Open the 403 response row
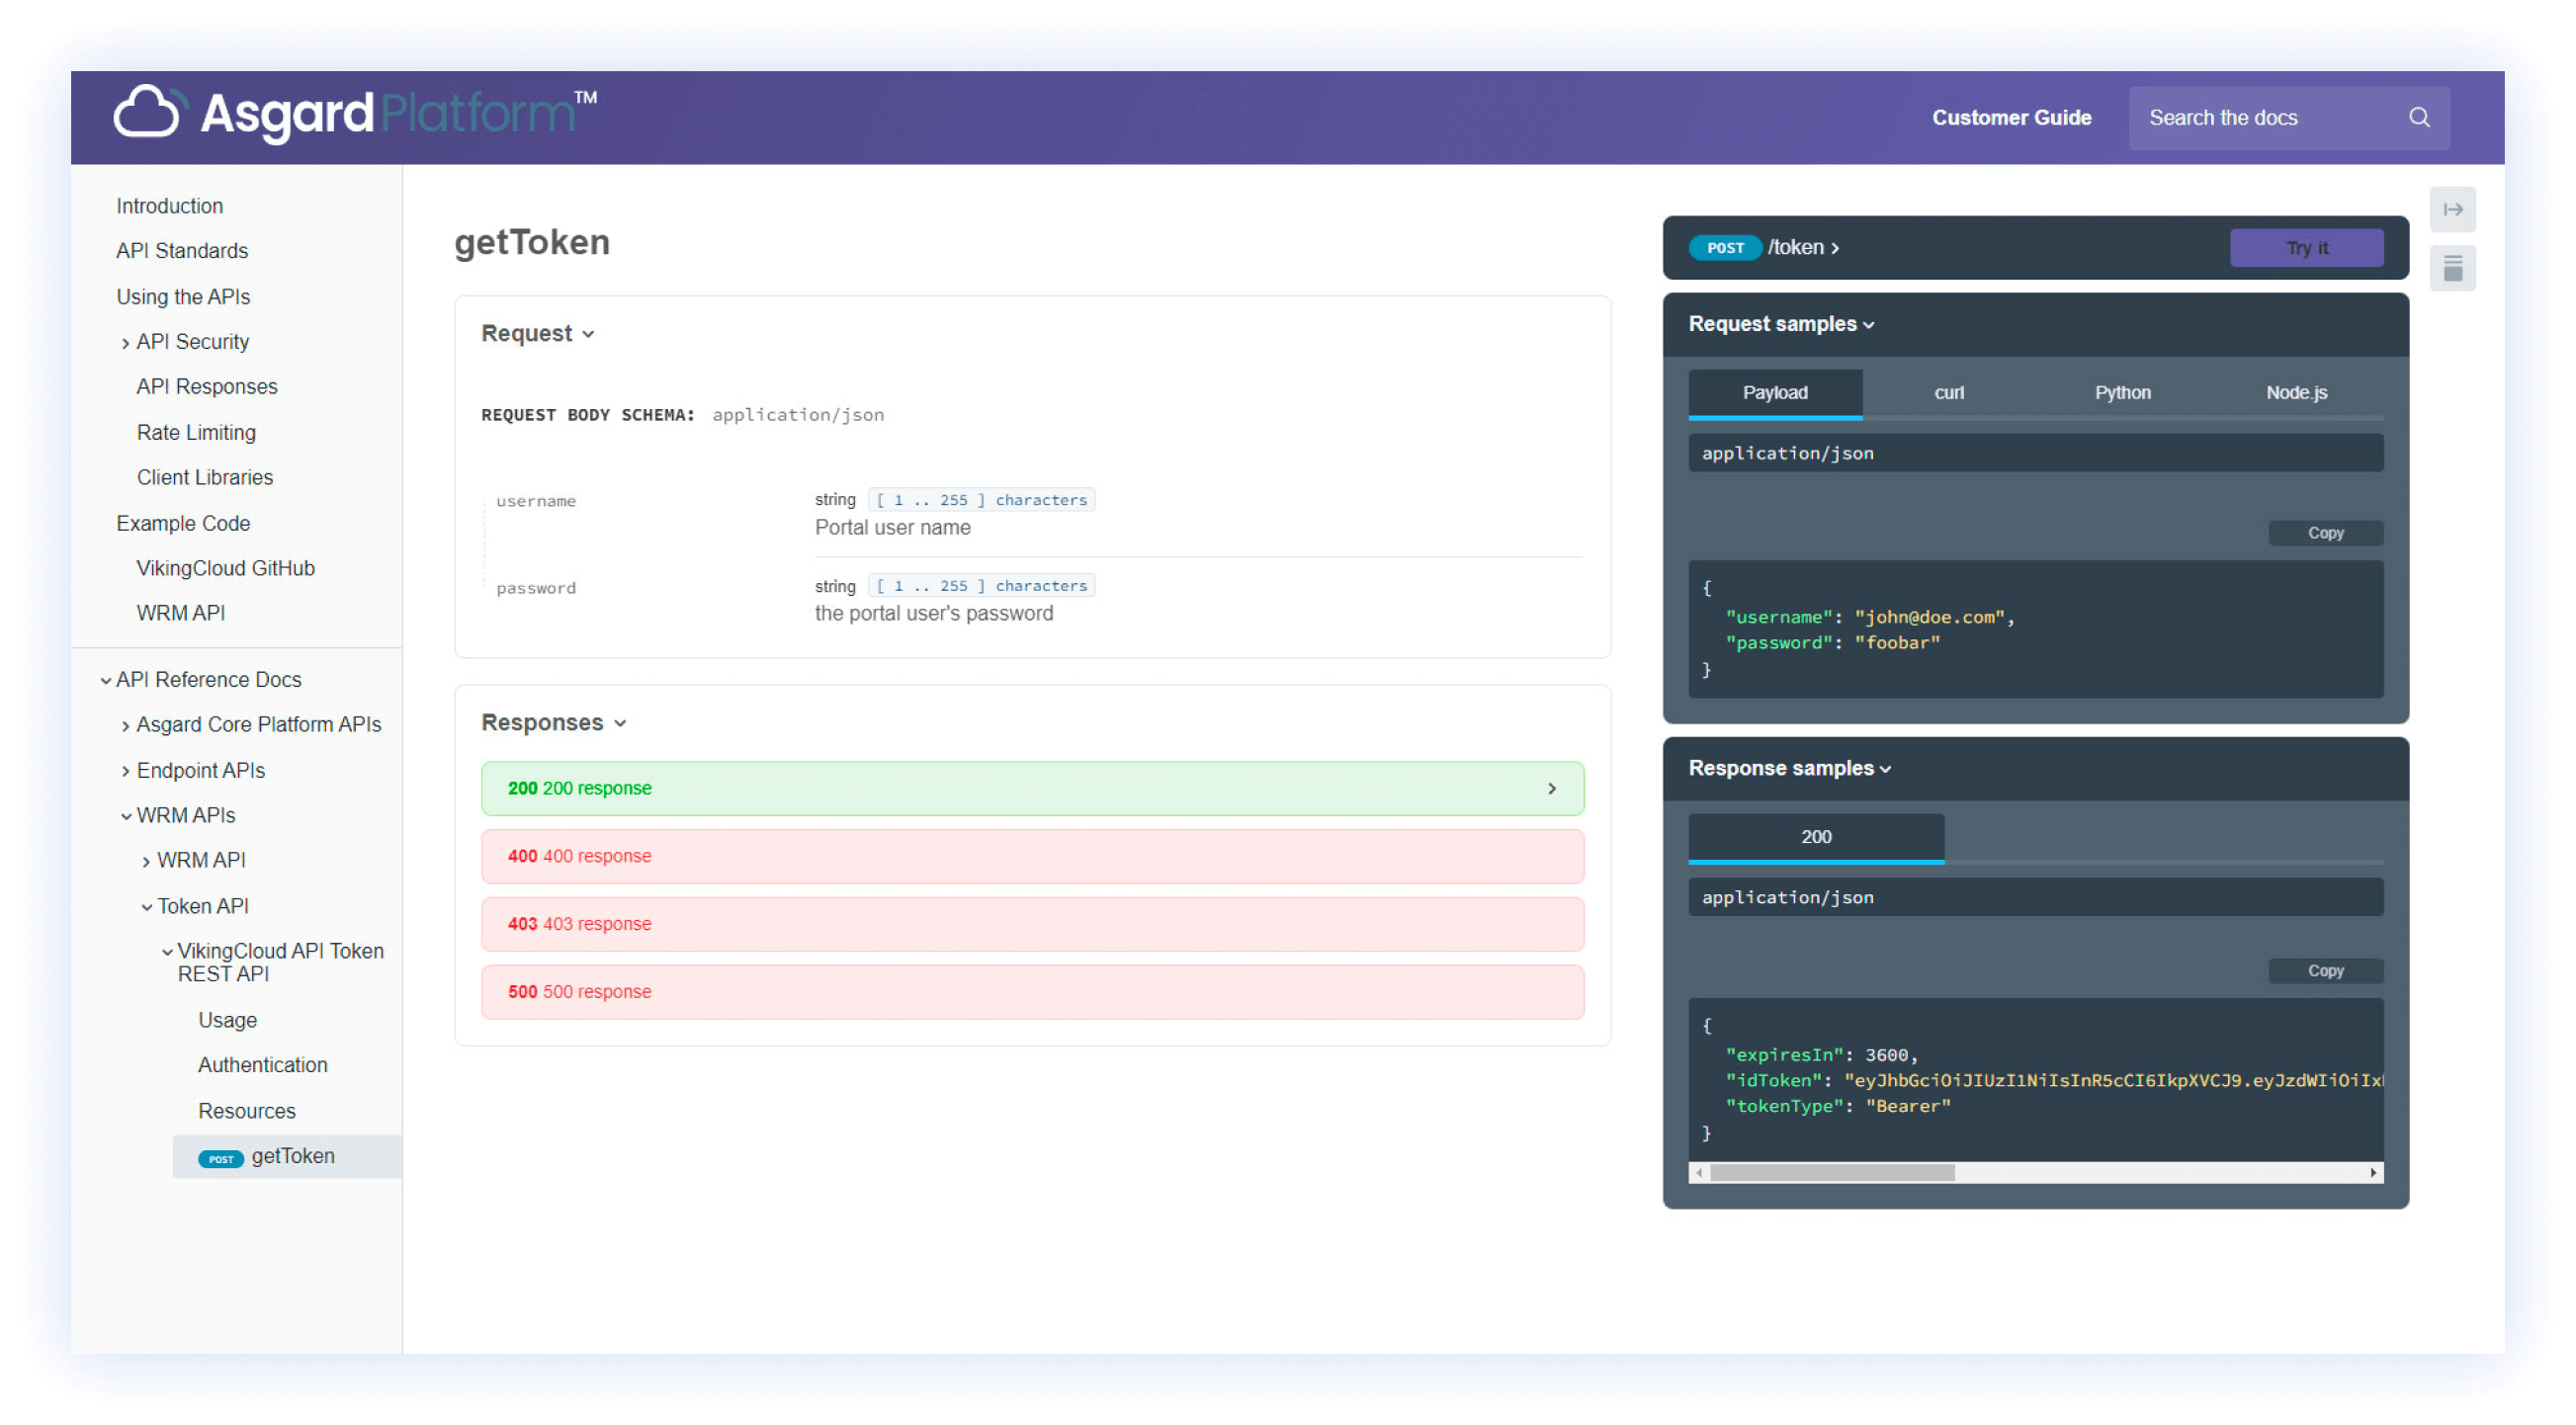 (x=1032, y=924)
